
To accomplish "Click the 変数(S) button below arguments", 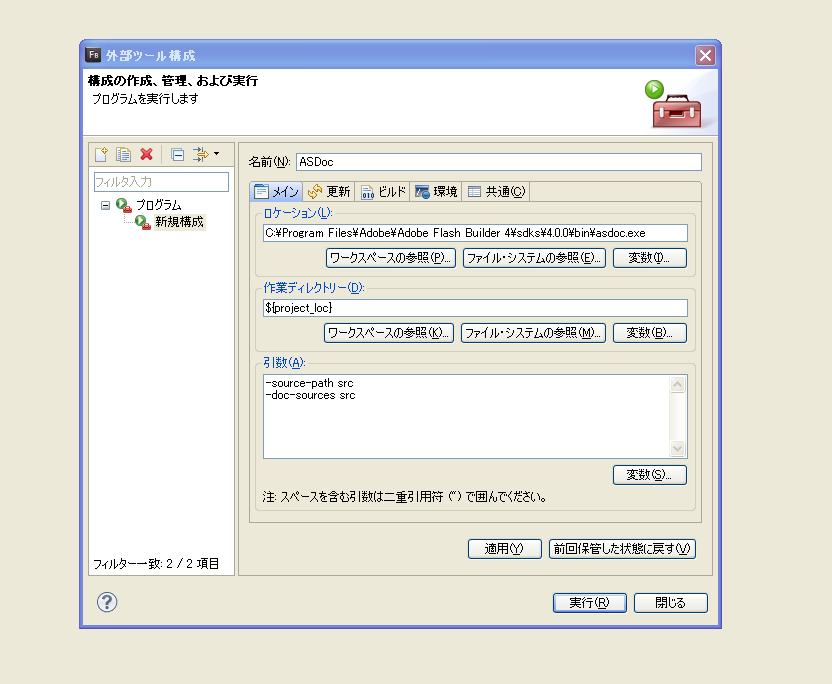I will [649, 475].
